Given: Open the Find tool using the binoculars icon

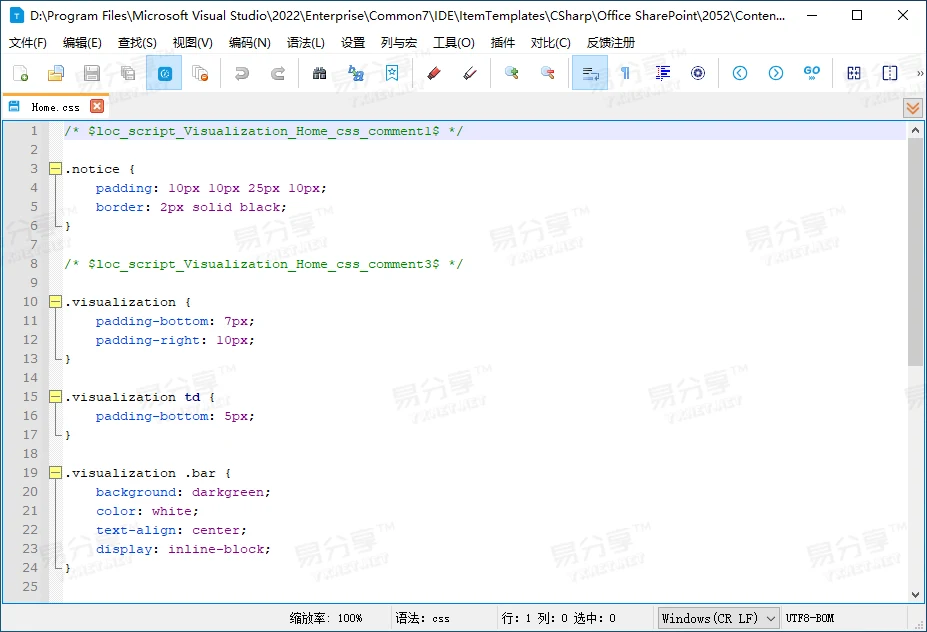Looking at the screenshot, I should (x=319, y=73).
